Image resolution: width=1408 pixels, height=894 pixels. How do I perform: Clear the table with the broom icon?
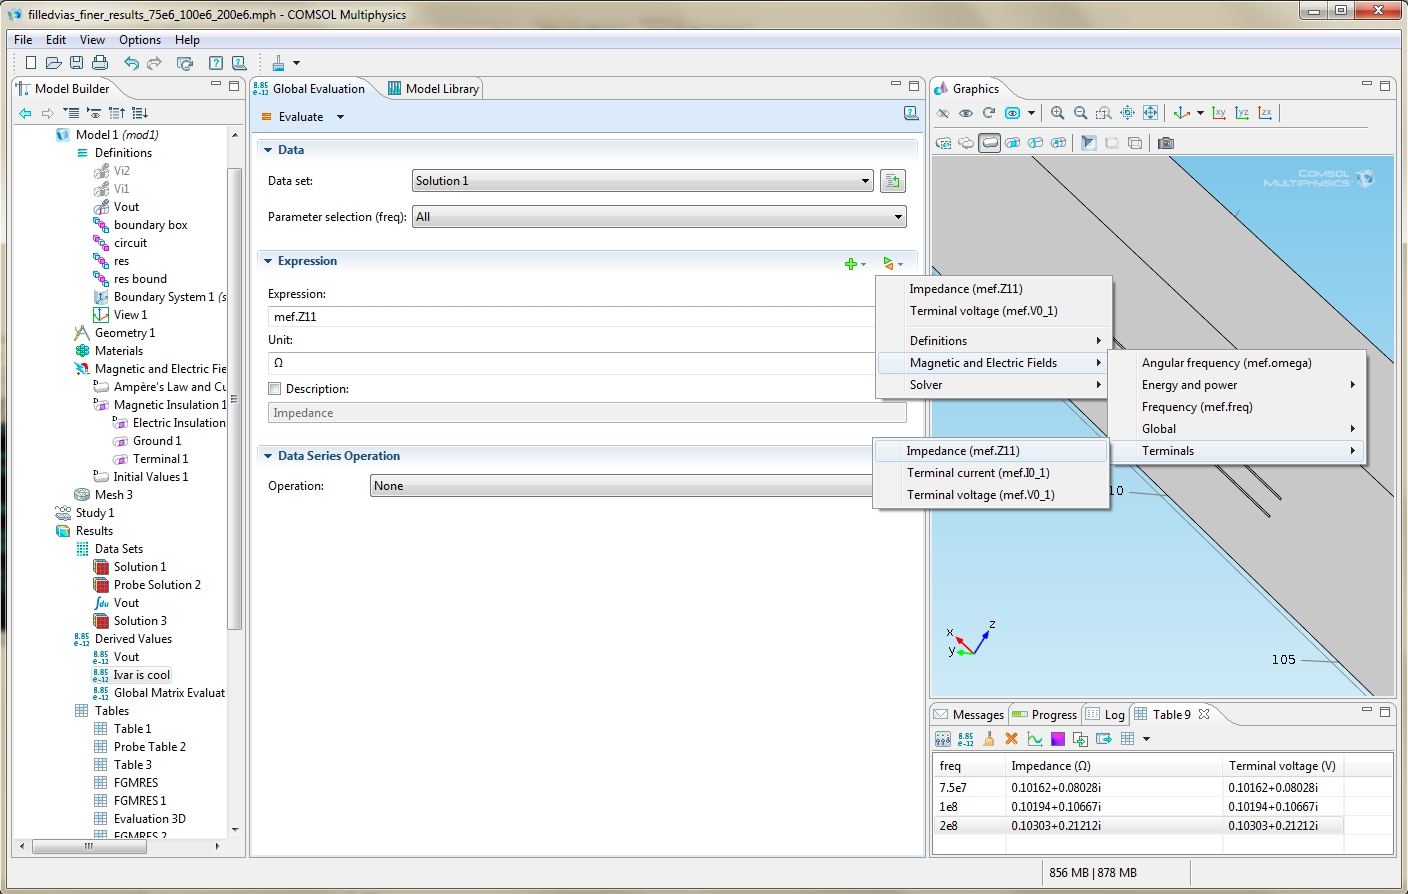[x=988, y=739]
